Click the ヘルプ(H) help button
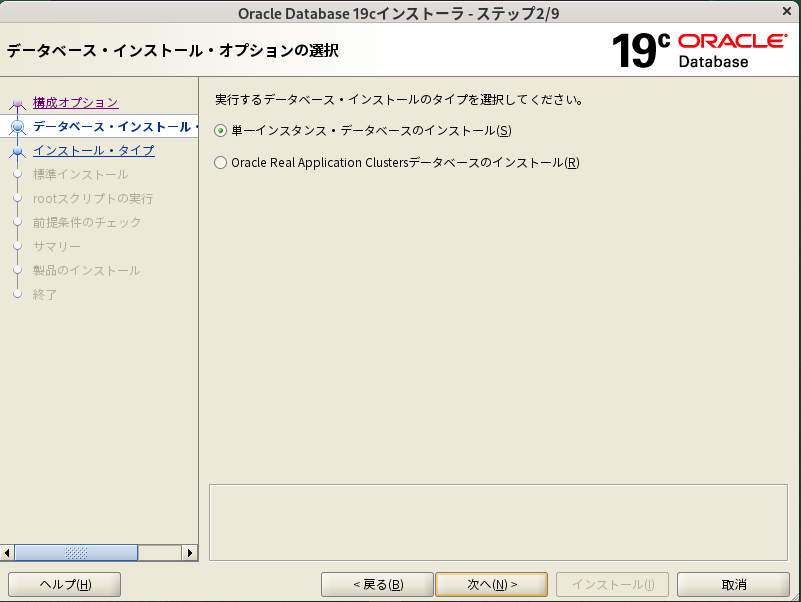 point(64,585)
